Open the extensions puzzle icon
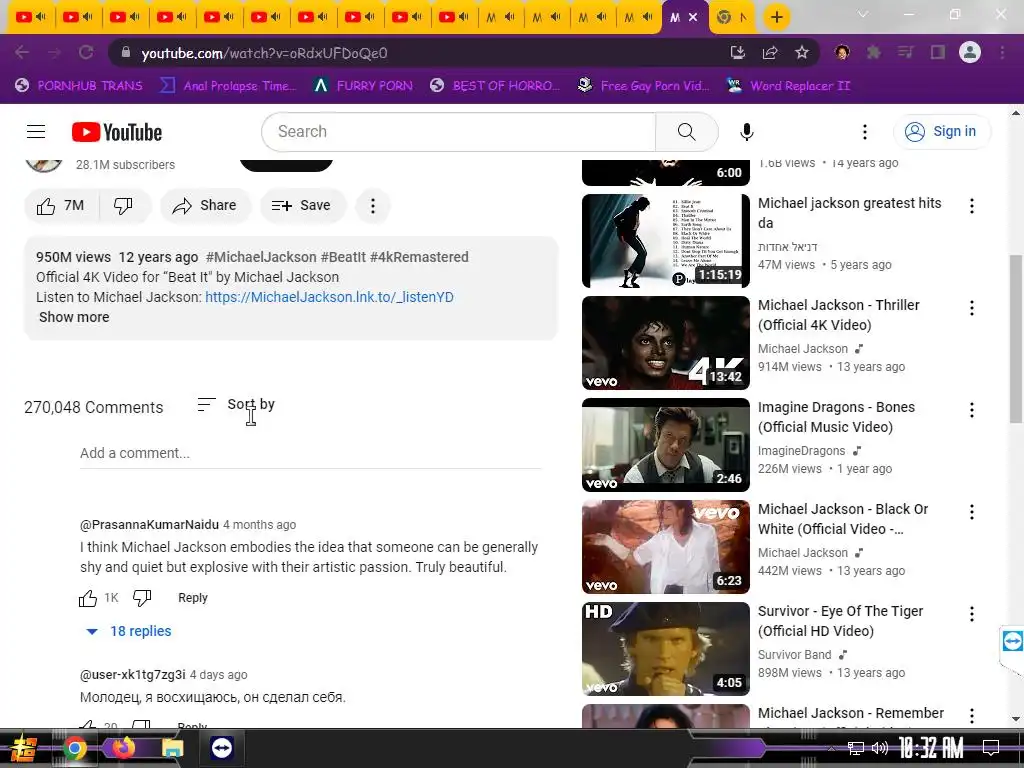The width and height of the screenshot is (1024, 768). click(x=874, y=52)
